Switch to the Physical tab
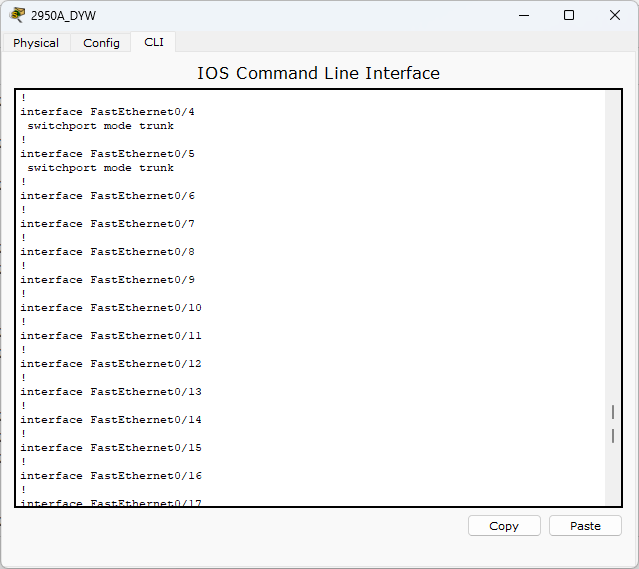This screenshot has height=569, width=639. tap(36, 43)
